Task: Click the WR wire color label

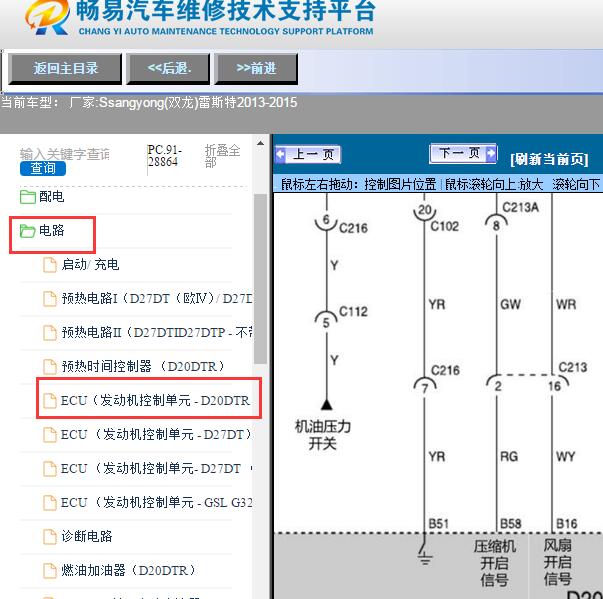Action: pos(566,304)
